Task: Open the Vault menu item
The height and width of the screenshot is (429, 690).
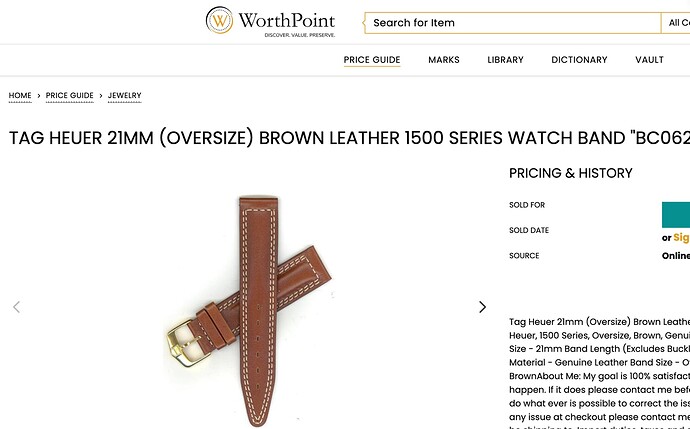Action: point(649,60)
